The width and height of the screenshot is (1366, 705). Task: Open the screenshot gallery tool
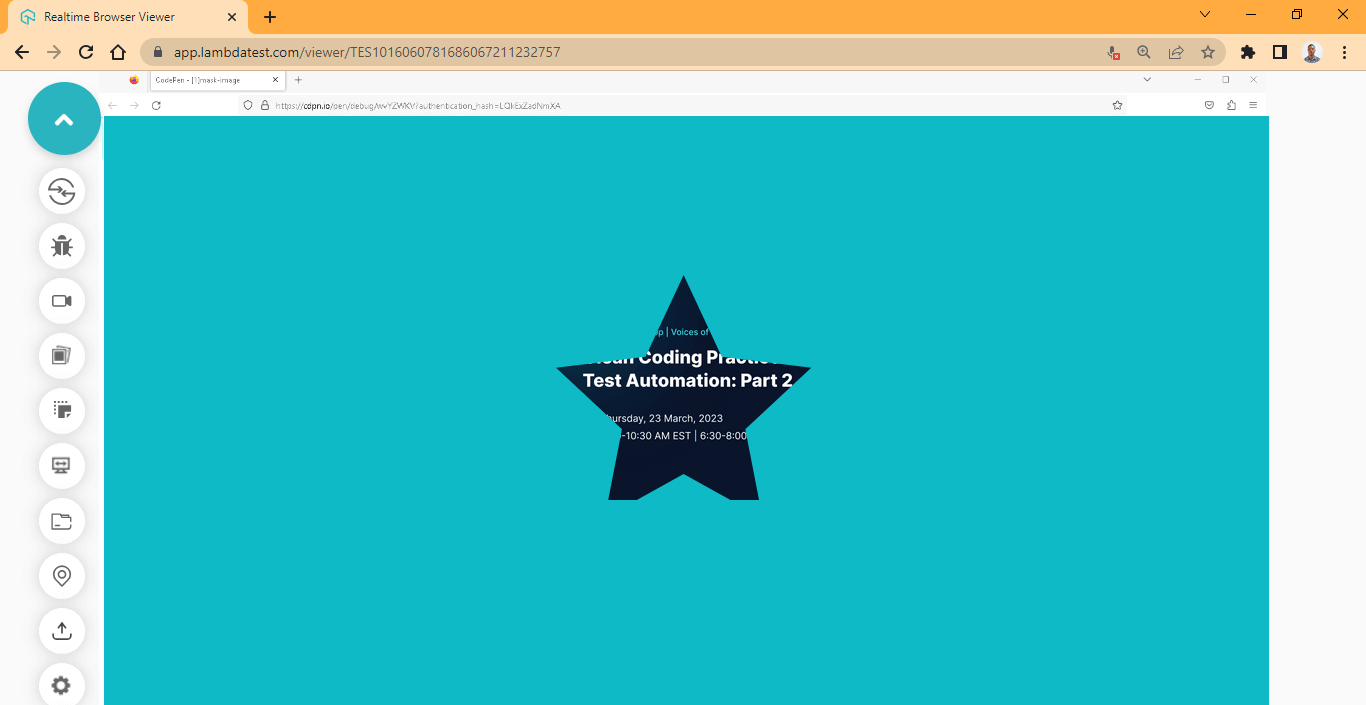62,356
